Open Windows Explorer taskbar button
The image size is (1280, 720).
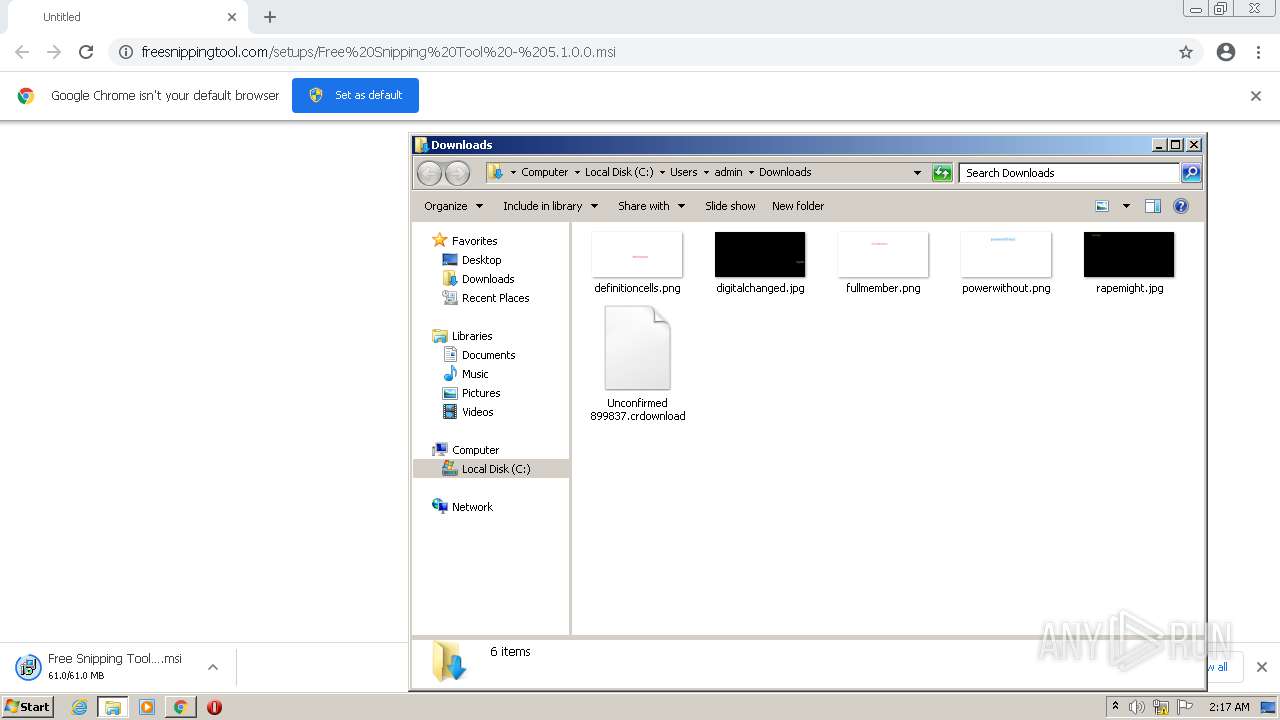click(x=112, y=707)
